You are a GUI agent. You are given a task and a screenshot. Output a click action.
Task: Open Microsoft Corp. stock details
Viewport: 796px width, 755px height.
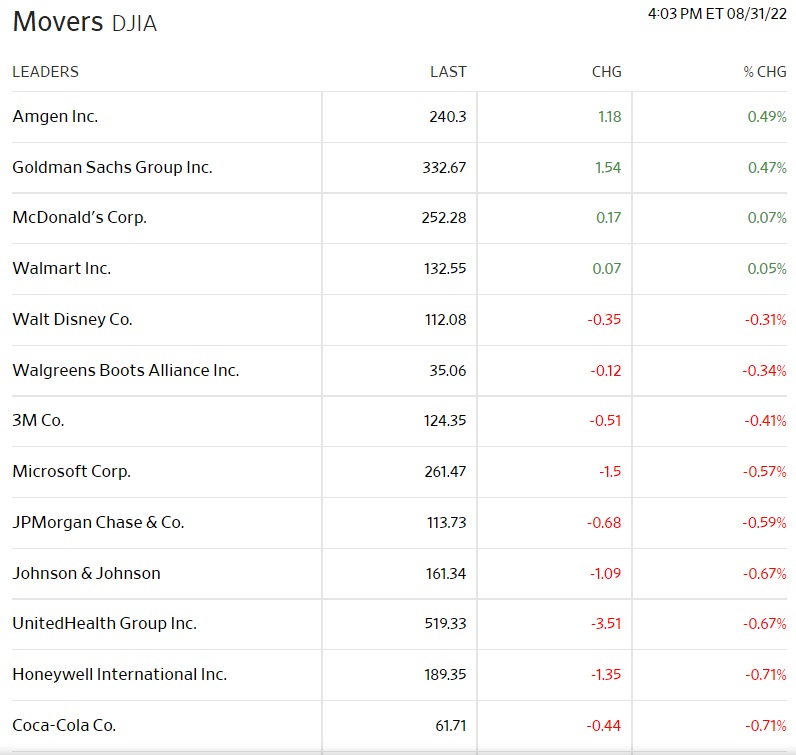pyautogui.click(x=72, y=471)
